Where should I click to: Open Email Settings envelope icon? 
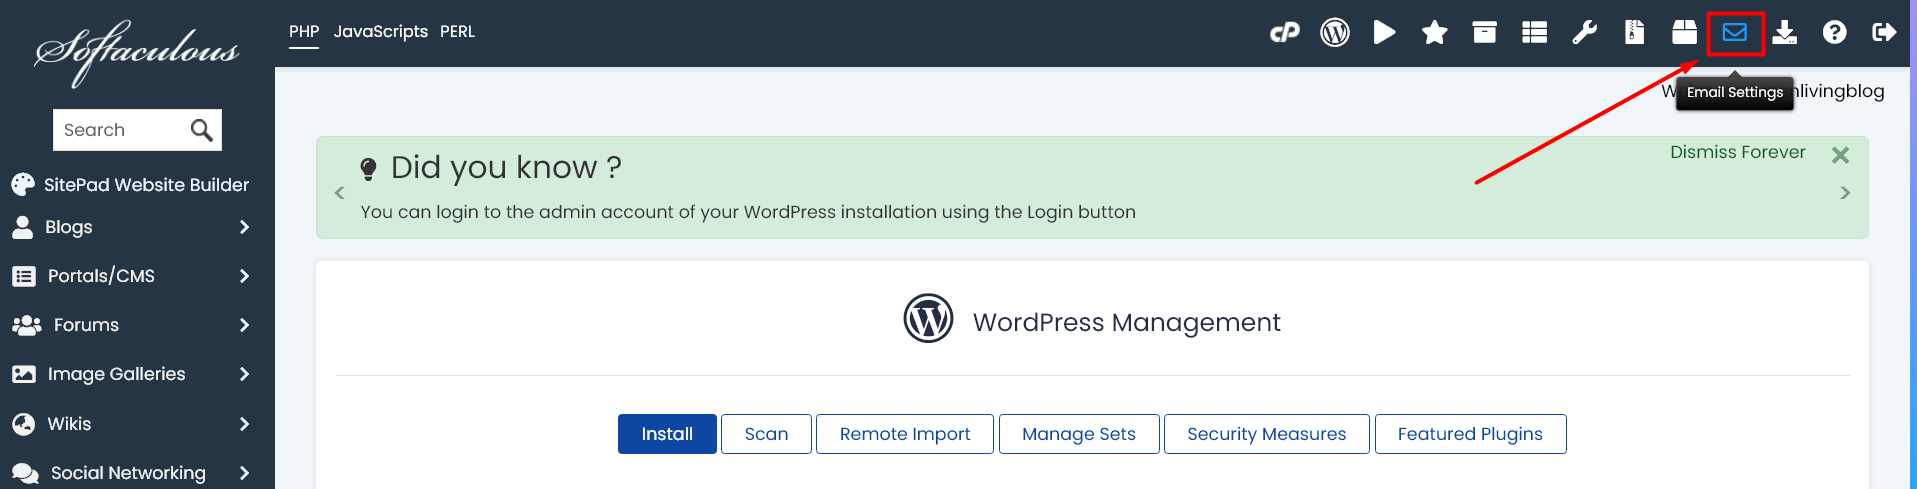point(1735,33)
